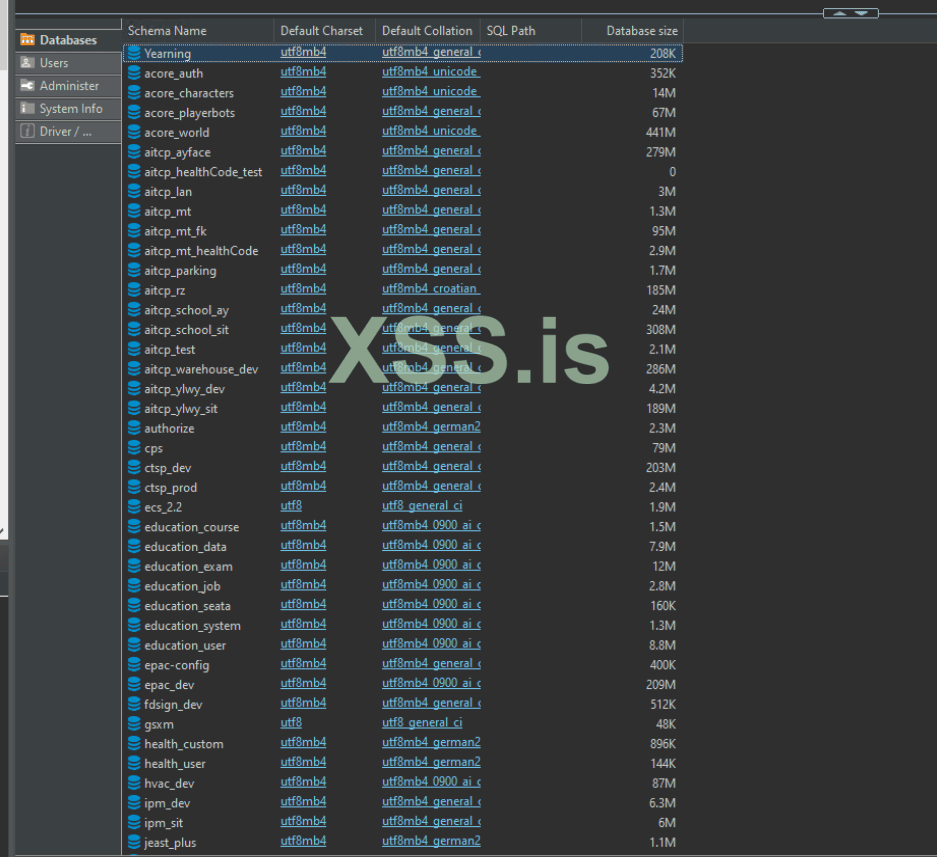Open the utf8 charset link for gsxm
The image size is (937, 857).
pos(291,723)
